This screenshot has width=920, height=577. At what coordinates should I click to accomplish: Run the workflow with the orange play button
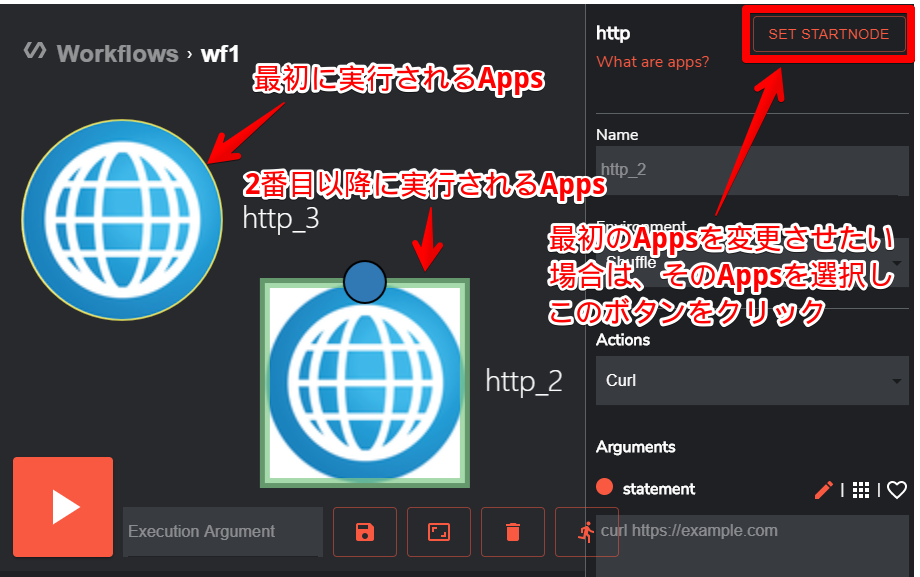(62, 507)
